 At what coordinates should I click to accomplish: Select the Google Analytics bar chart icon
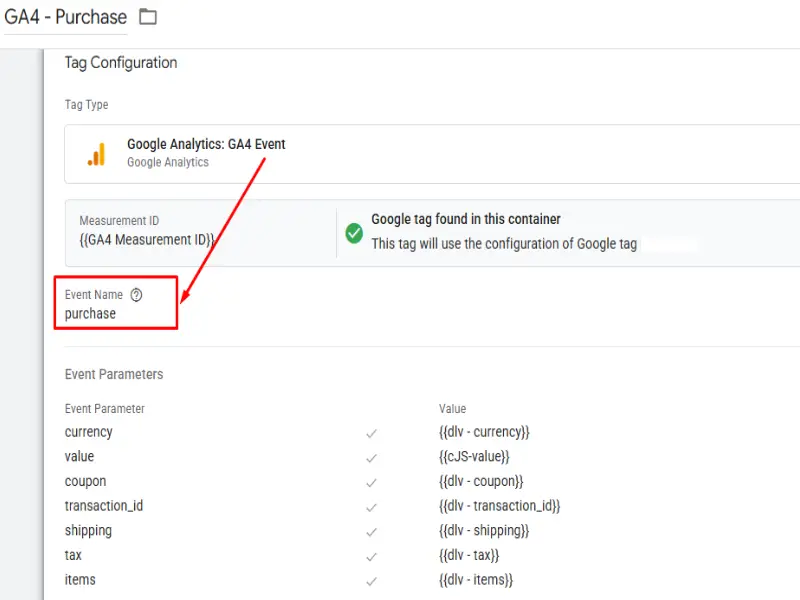point(96,154)
